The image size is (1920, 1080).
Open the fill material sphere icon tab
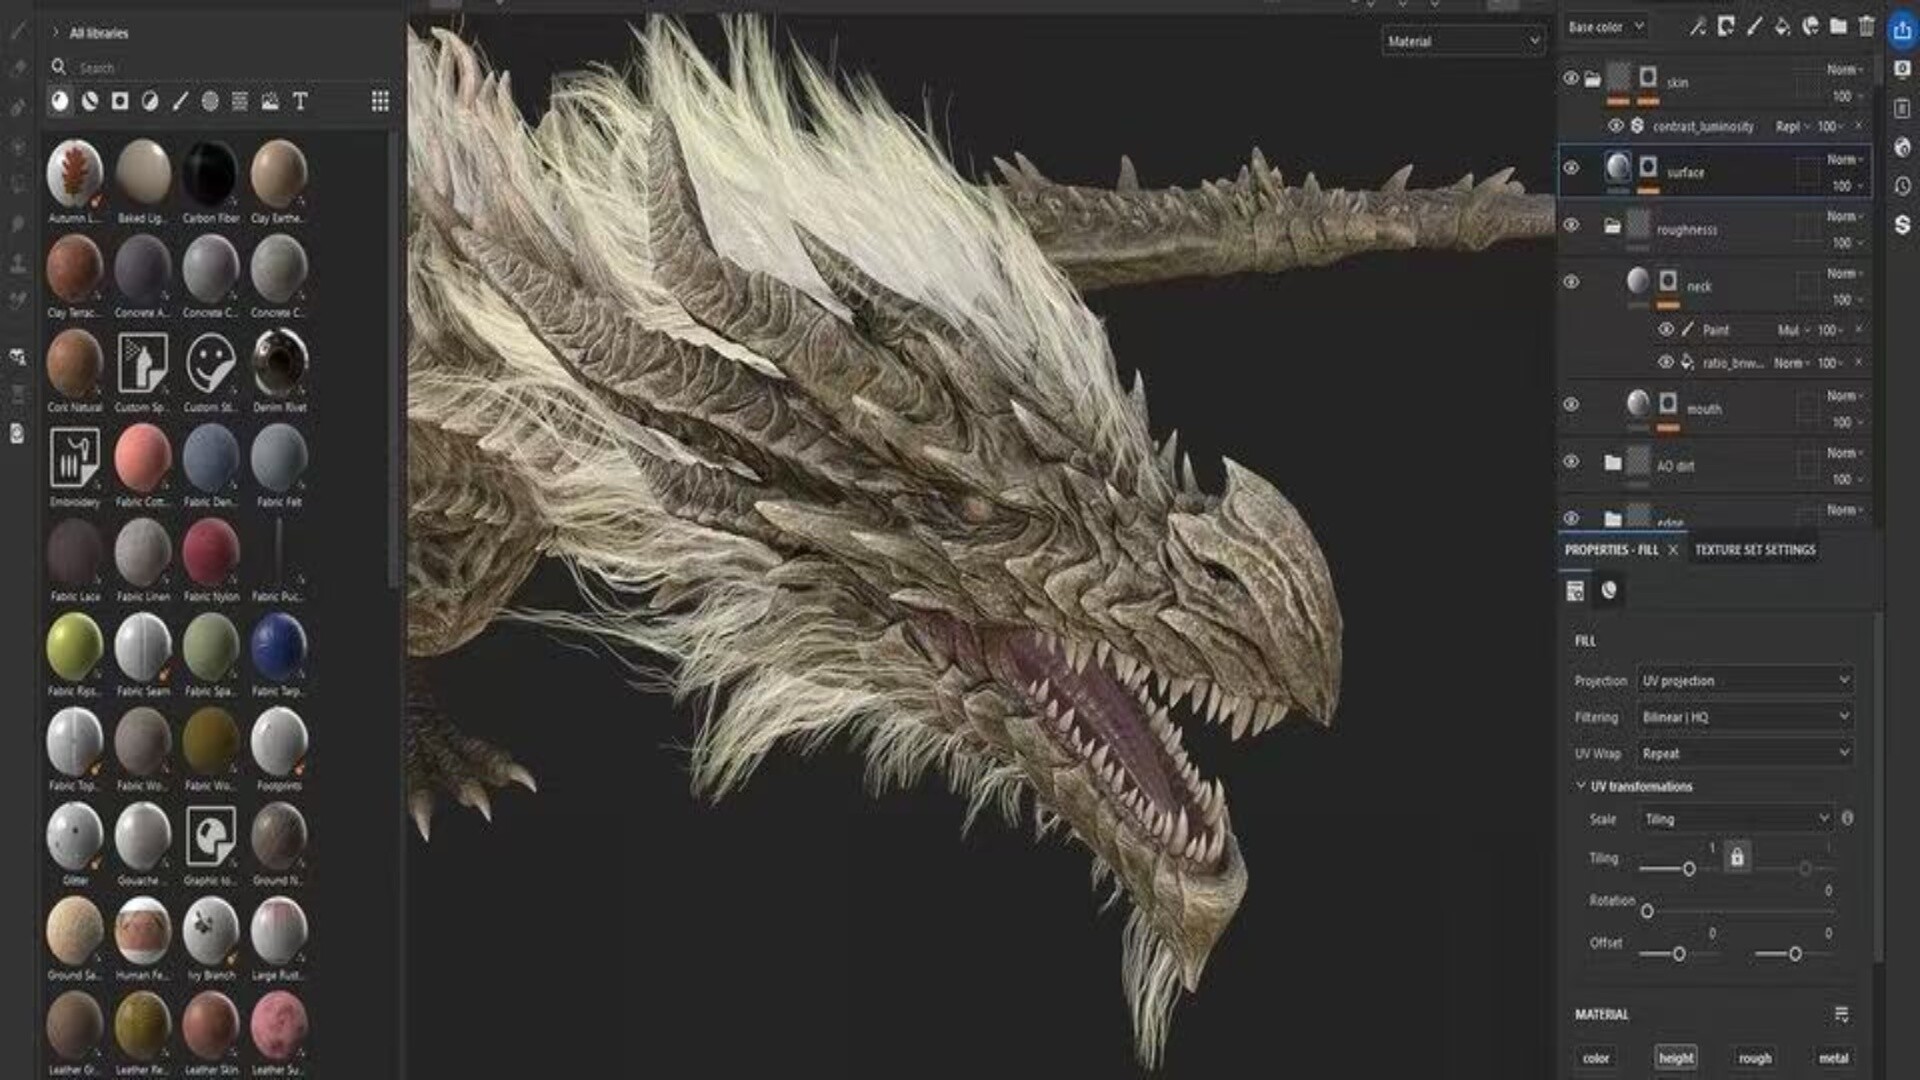[1609, 590]
